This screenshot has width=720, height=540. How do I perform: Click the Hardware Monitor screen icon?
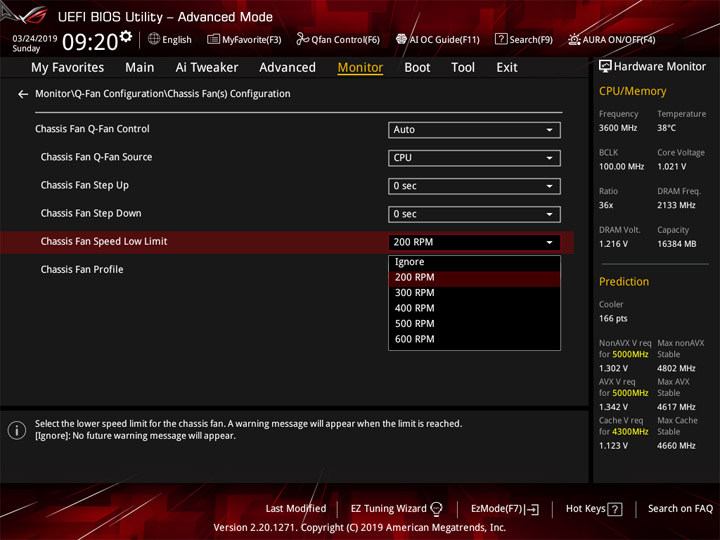pyautogui.click(x=605, y=66)
